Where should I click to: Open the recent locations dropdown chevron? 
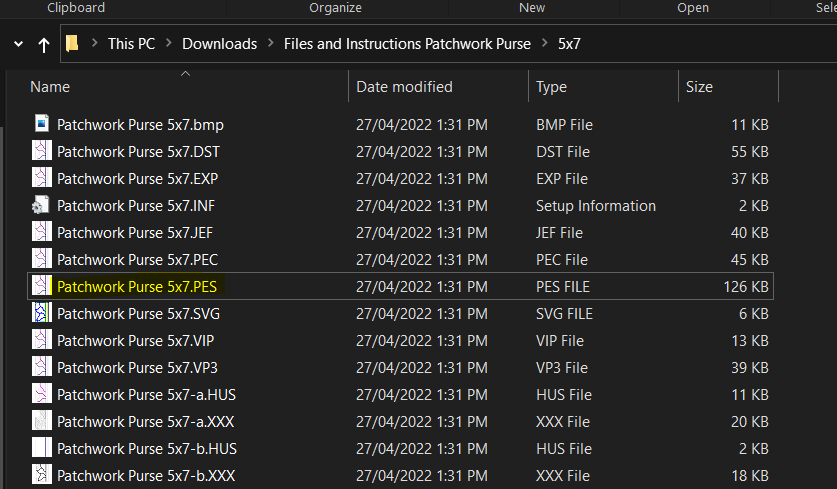coord(18,45)
